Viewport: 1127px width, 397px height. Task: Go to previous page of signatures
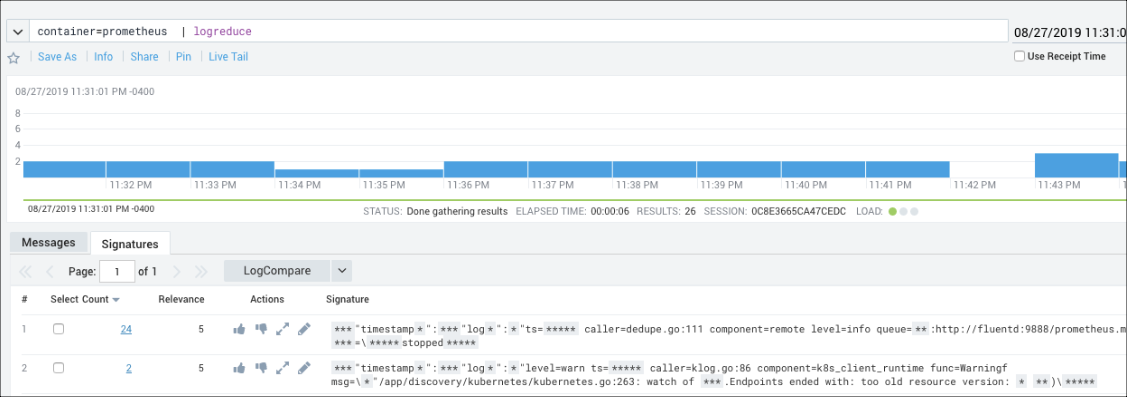coord(50,271)
